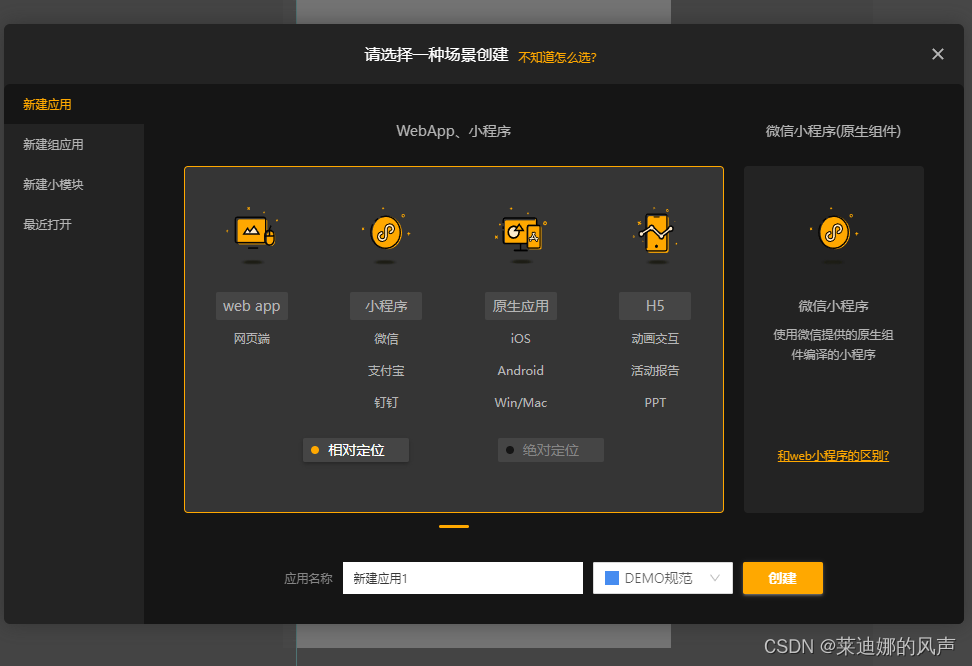
Task: Select the 微信小程序 title in the right card
Action: (833, 306)
